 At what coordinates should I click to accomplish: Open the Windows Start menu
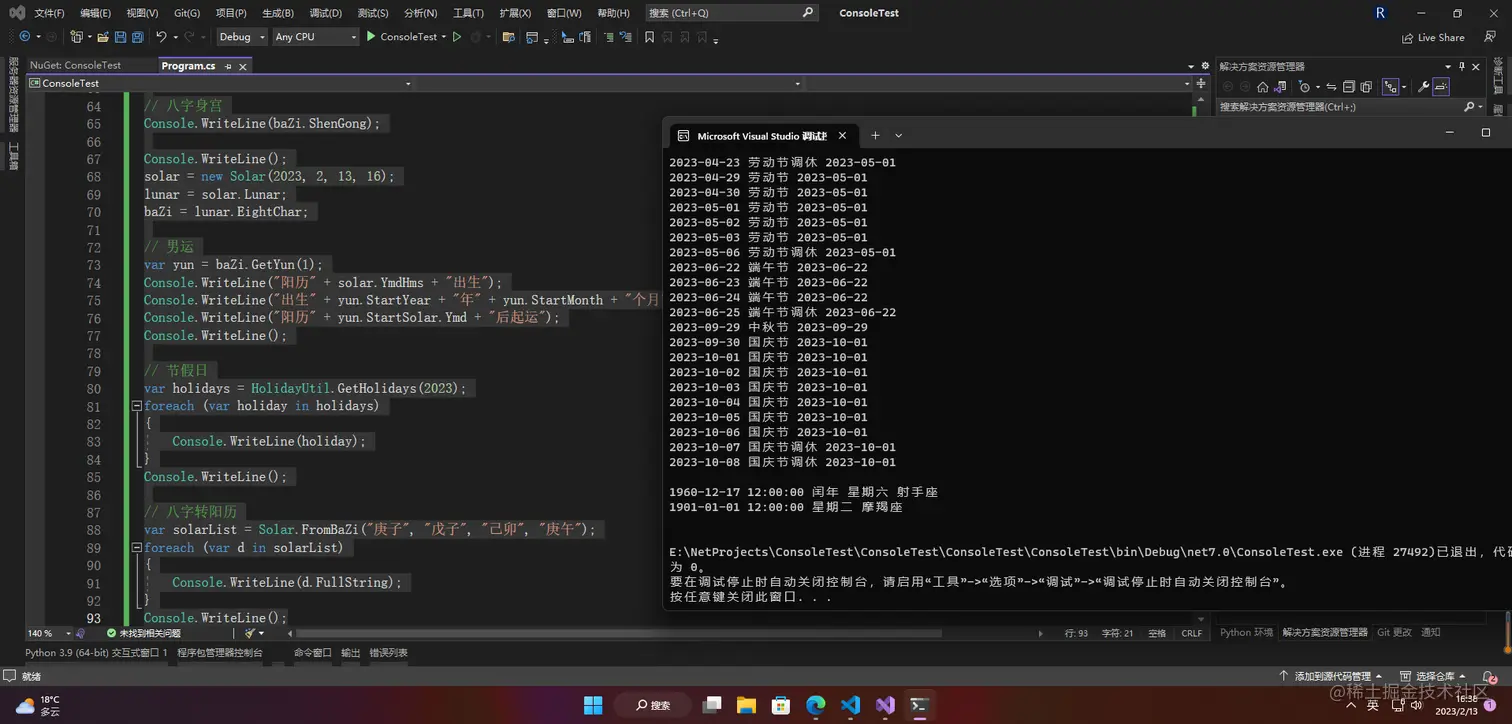[593, 705]
